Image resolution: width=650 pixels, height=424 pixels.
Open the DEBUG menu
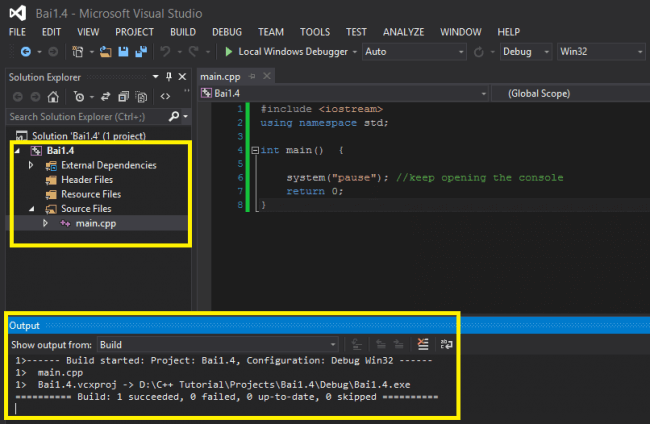[227, 32]
